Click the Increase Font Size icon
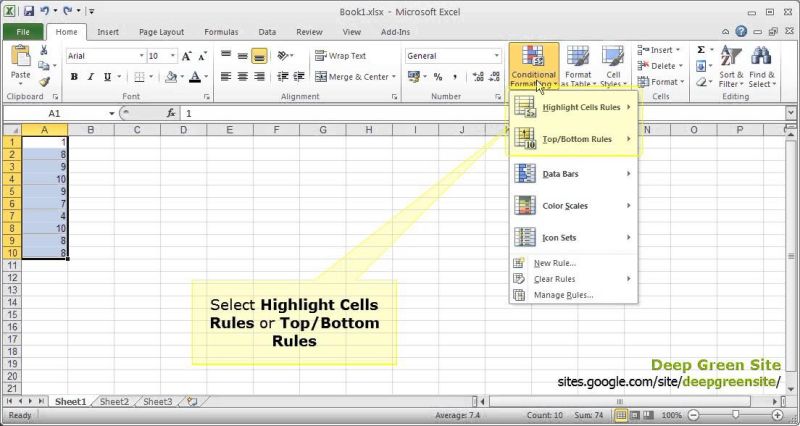The width and height of the screenshot is (800, 426). click(187, 56)
